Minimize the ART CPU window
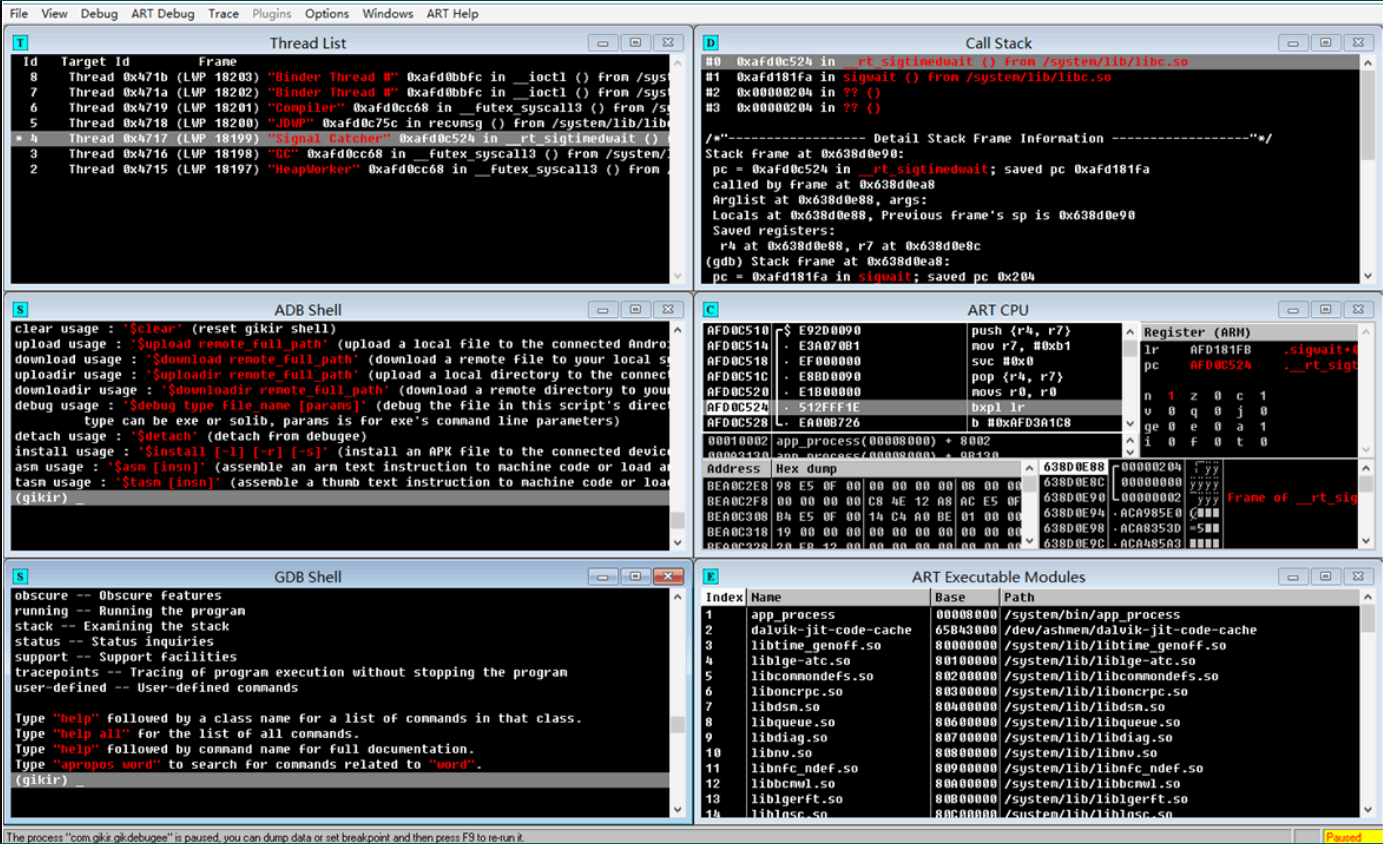The height and width of the screenshot is (844, 1383). coord(1292,310)
